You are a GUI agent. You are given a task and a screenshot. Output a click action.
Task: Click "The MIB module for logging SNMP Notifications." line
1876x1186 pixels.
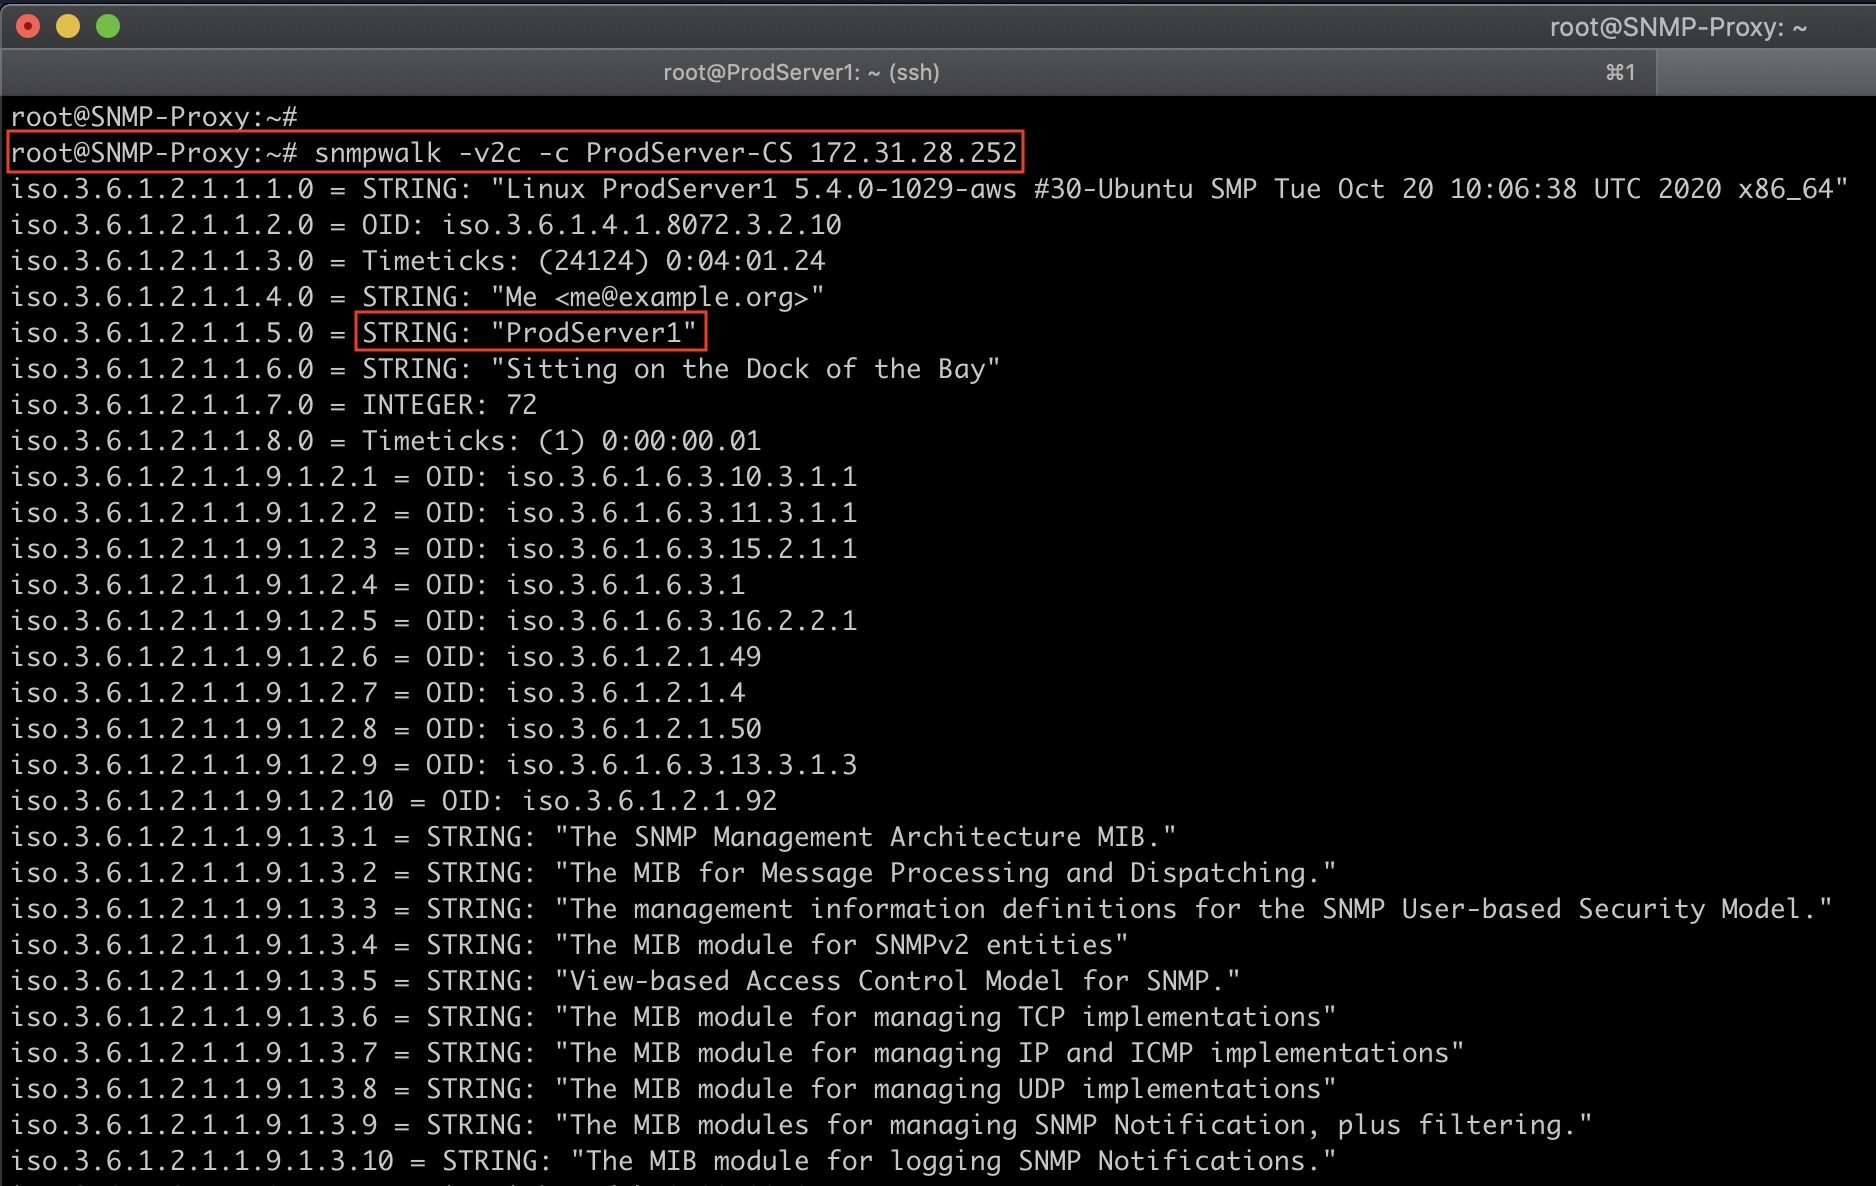coord(953,1161)
